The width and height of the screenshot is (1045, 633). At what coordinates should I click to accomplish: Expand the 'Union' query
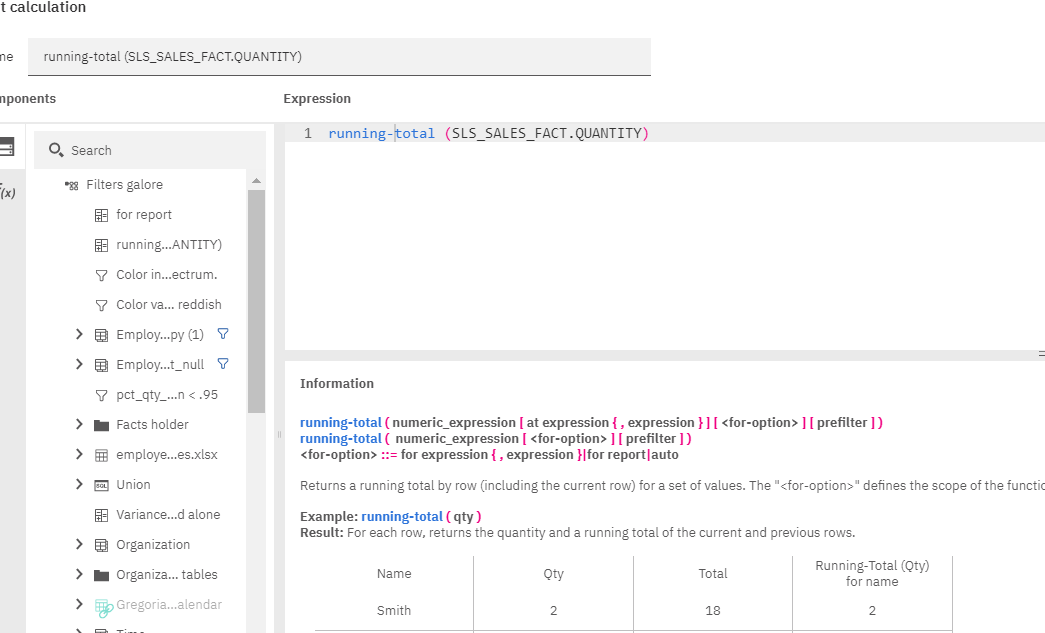79,484
